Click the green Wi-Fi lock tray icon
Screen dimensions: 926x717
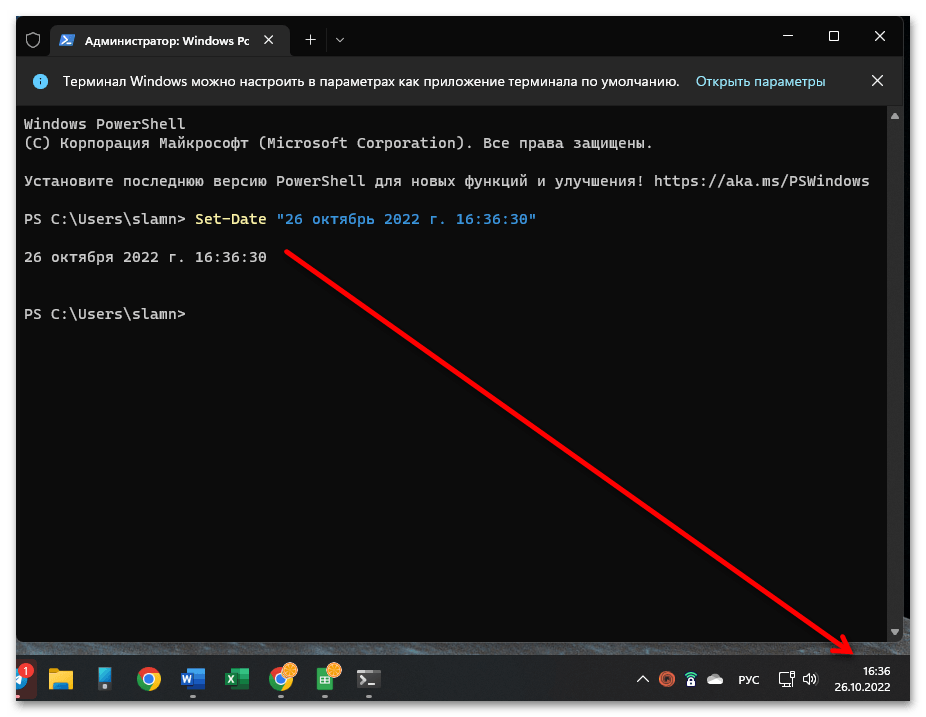click(x=690, y=679)
